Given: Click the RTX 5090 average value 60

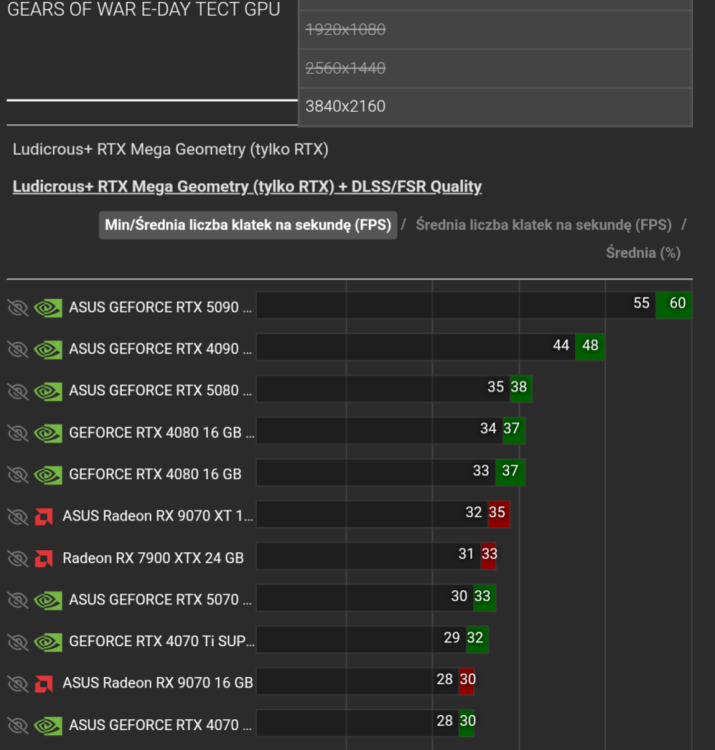Looking at the screenshot, I should (678, 303).
